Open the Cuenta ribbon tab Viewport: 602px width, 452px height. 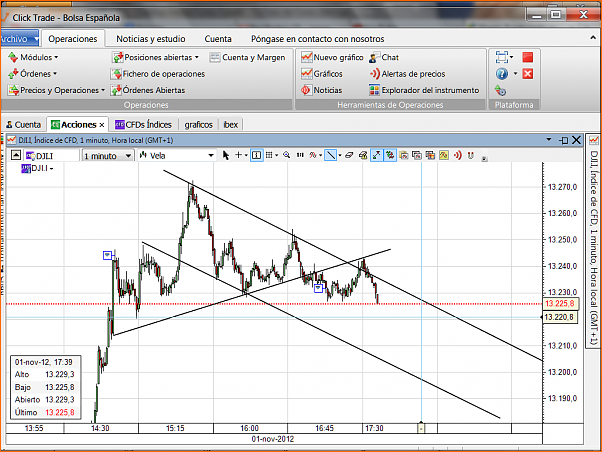click(218, 39)
